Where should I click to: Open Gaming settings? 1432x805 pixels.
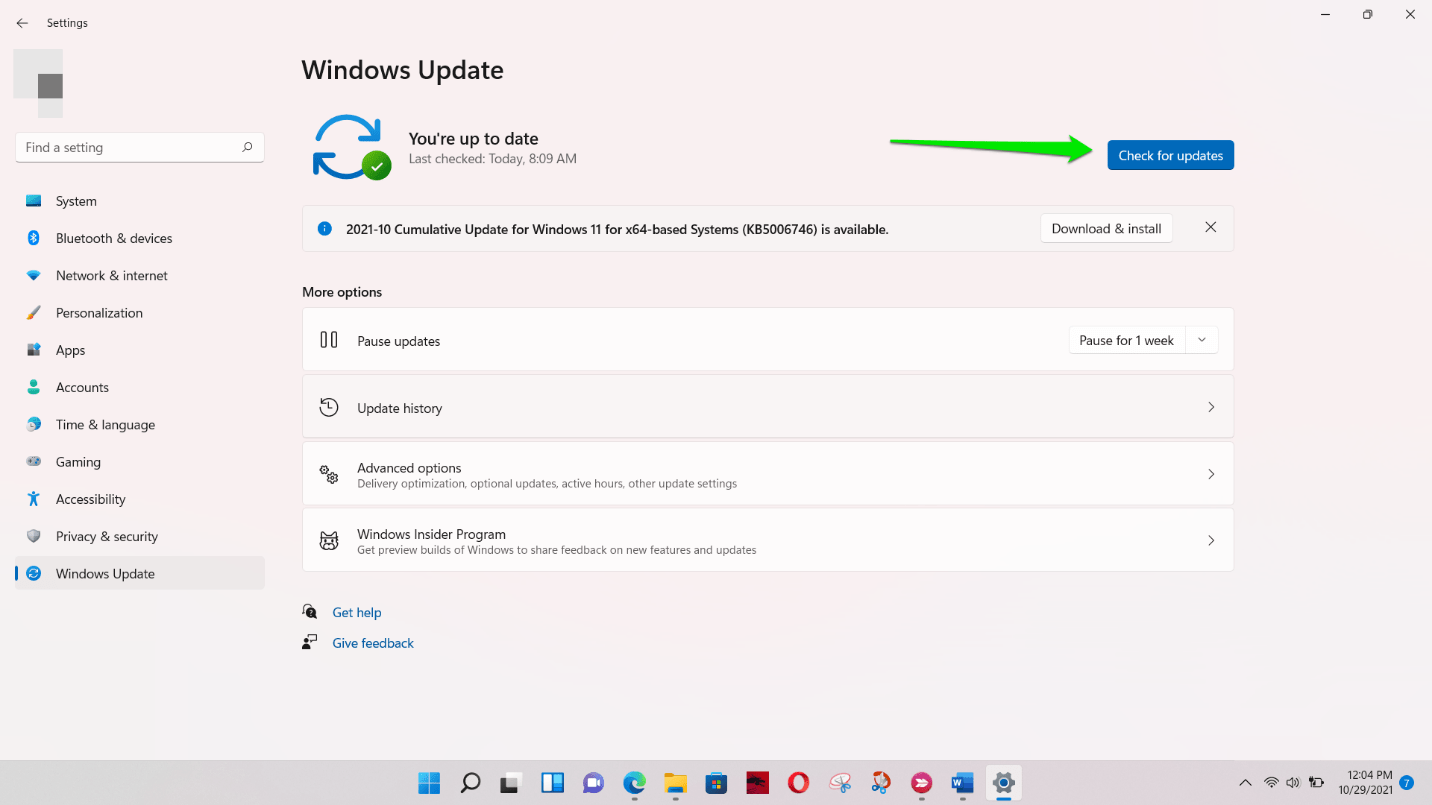(x=80, y=461)
